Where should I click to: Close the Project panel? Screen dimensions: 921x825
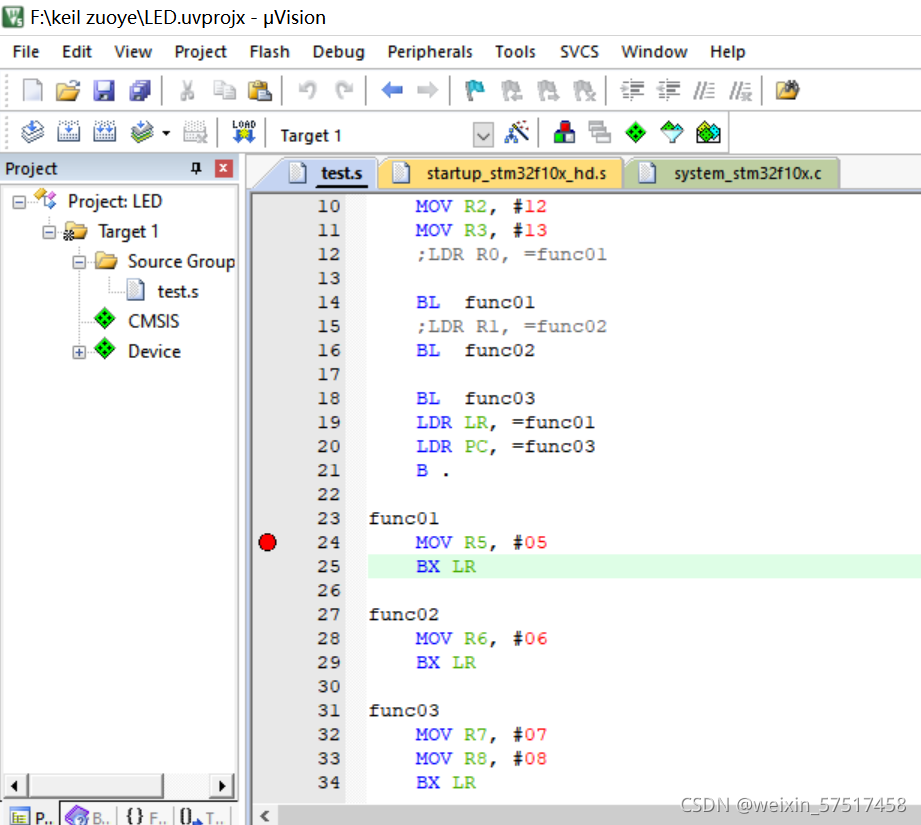tap(223, 169)
